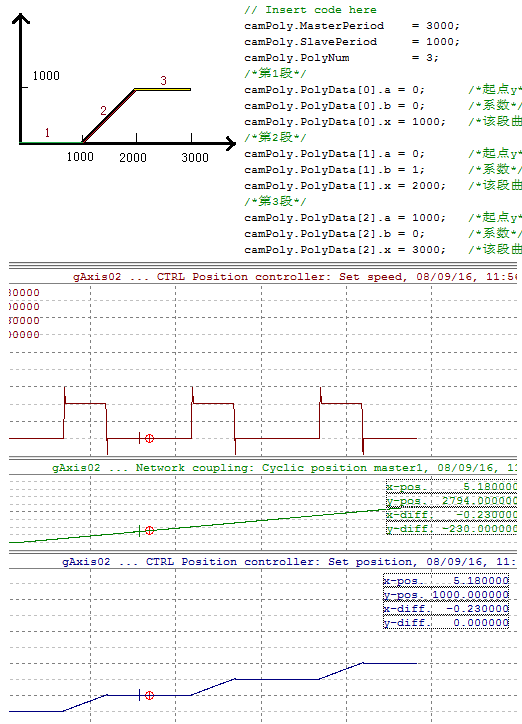Click the y-pos 2794 readout in master chart
The width and height of the screenshot is (522, 724).
coord(452,501)
